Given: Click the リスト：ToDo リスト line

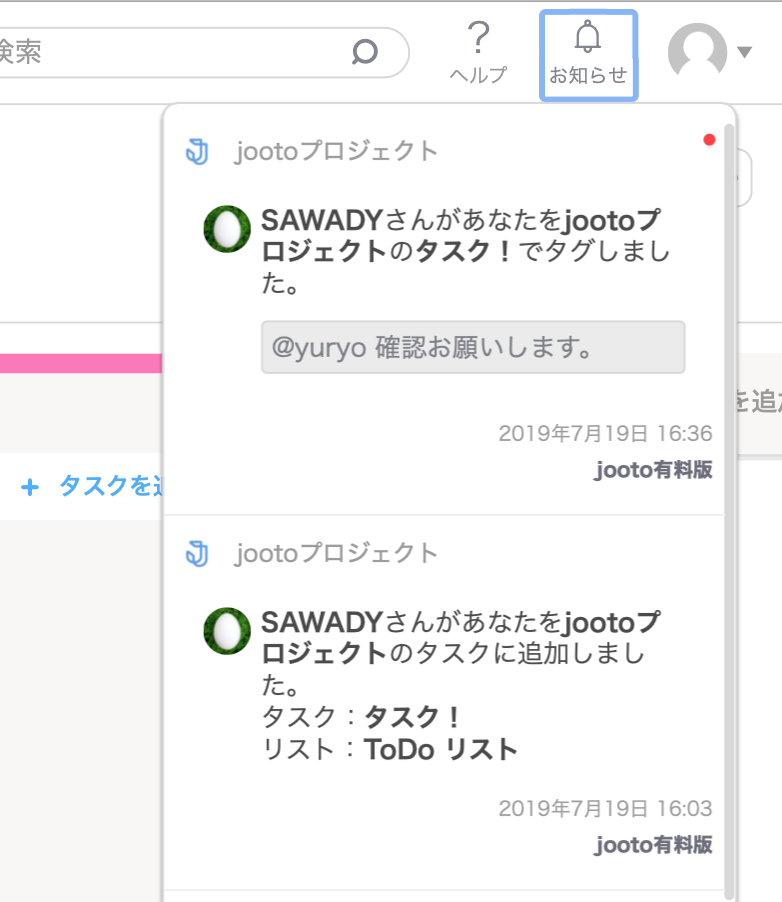Looking at the screenshot, I should 390,750.
